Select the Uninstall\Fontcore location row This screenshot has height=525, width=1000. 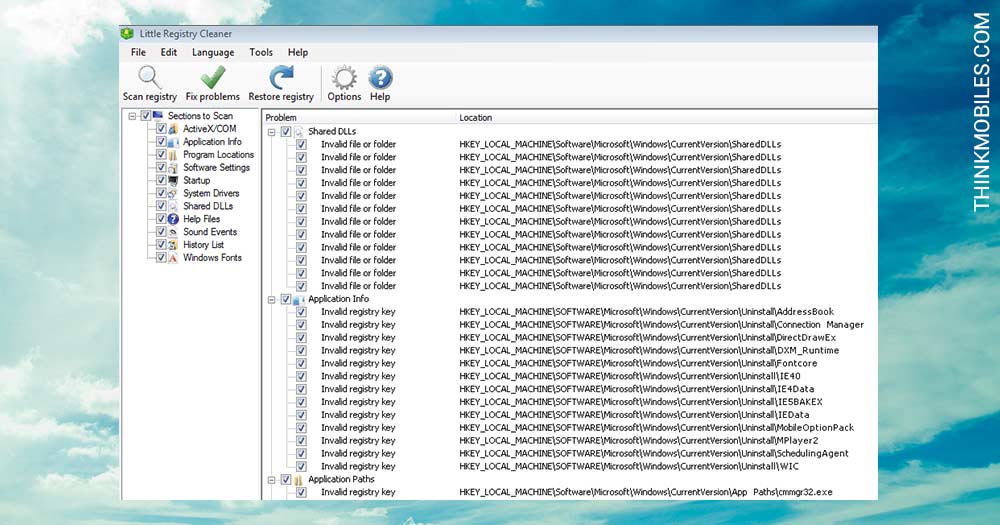pyautogui.click(x=638, y=363)
